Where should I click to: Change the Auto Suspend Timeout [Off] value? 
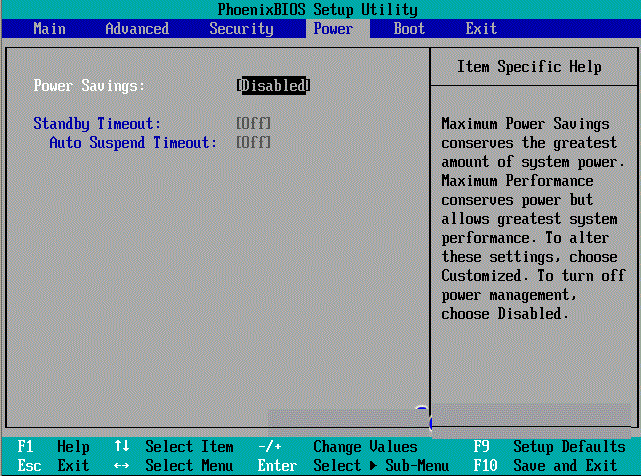pos(253,143)
